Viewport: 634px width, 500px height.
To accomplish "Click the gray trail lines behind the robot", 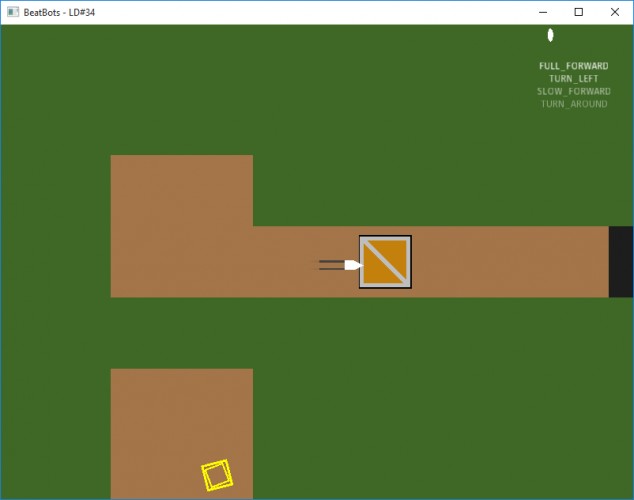I will point(332,265).
